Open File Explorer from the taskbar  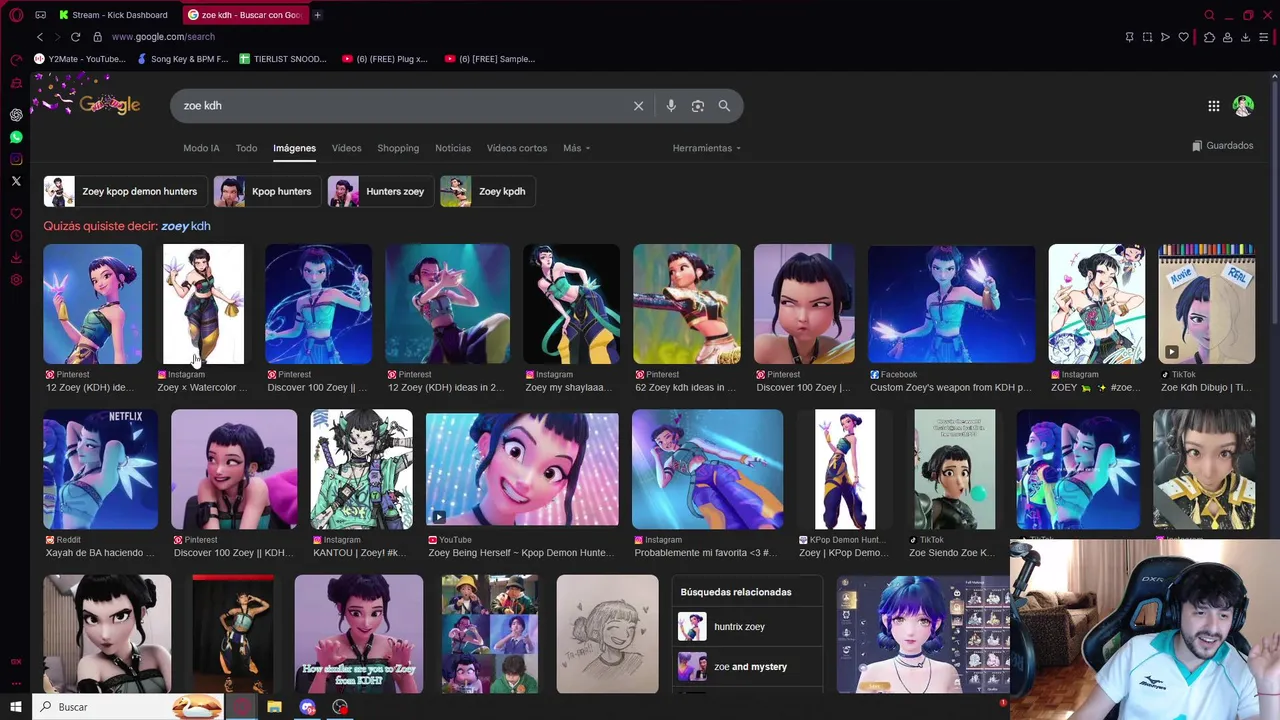pos(274,707)
